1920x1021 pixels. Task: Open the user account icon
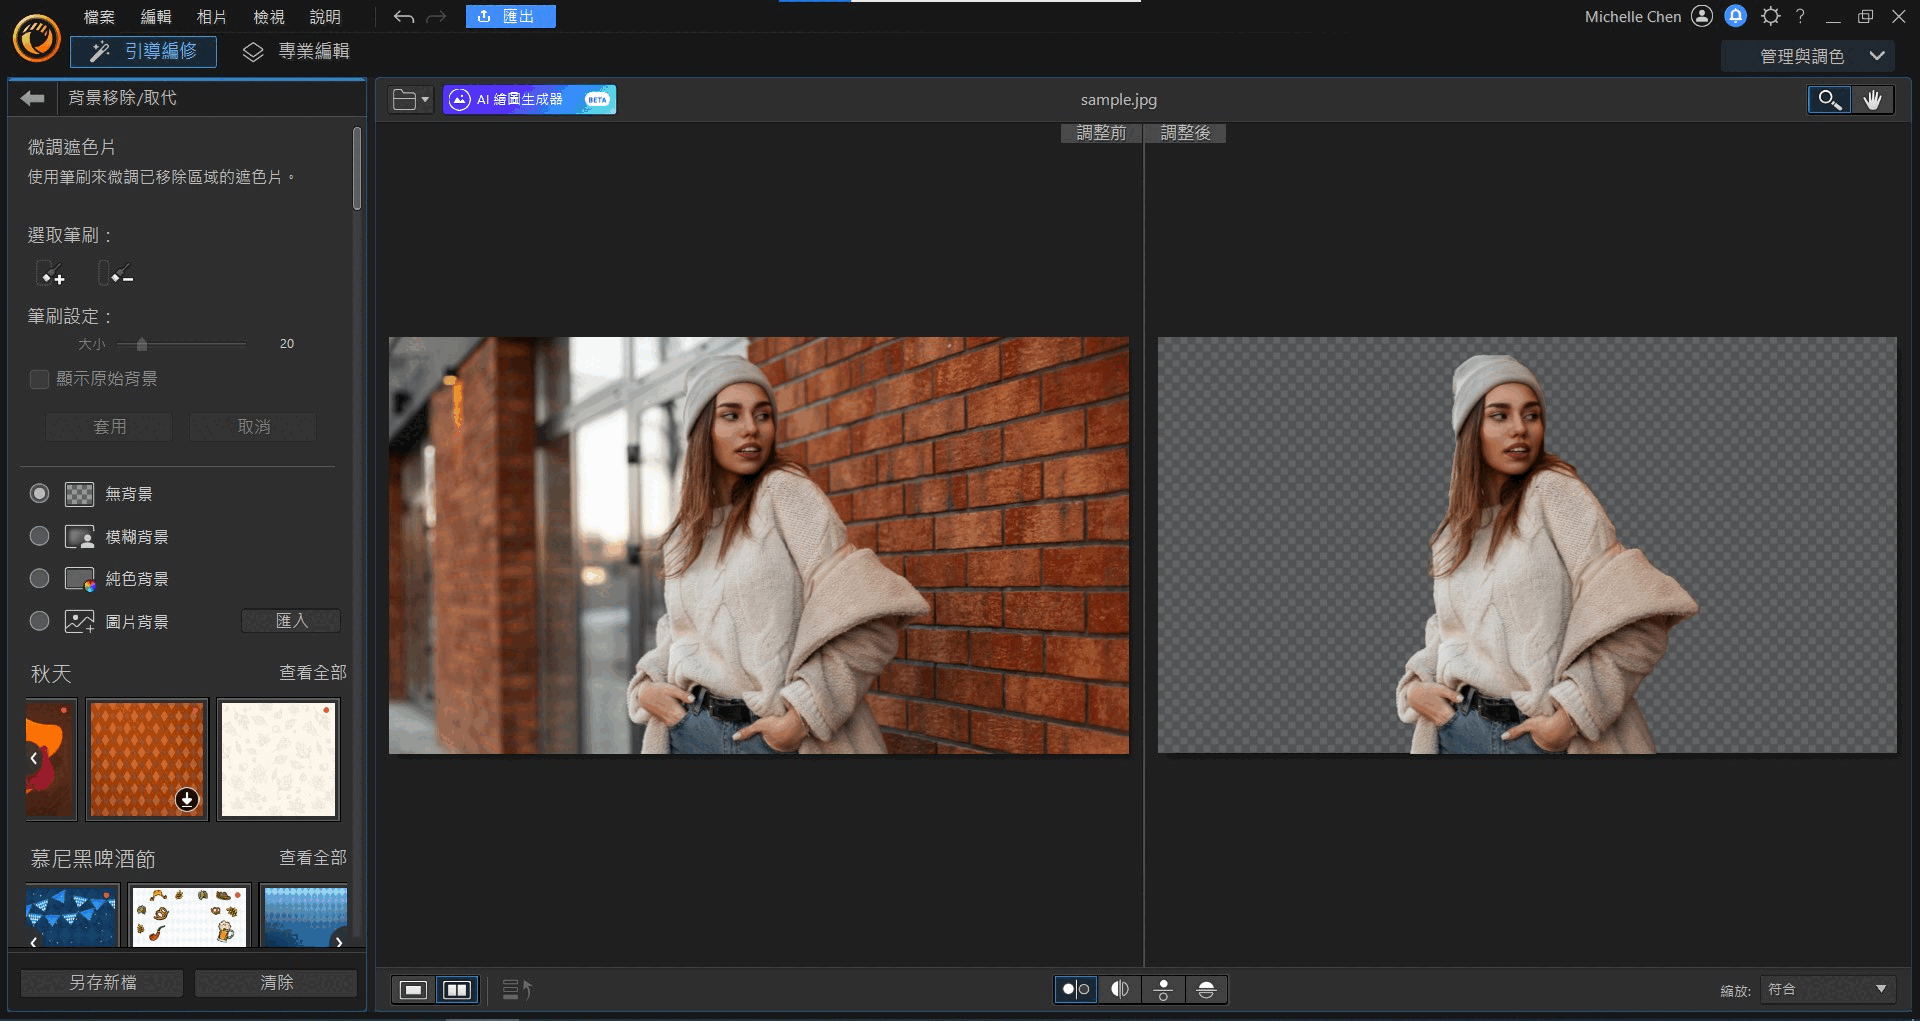click(x=1702, y=16)
